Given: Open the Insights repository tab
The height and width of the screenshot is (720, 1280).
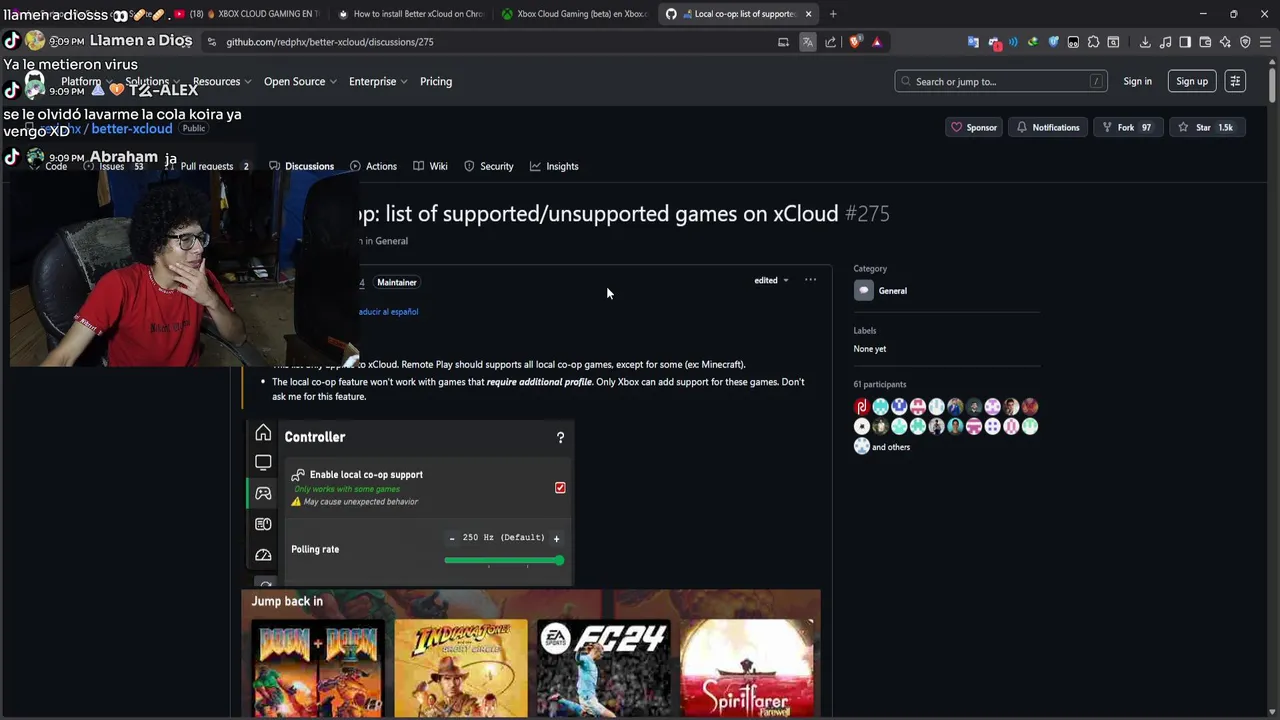Looking at the screenshot, I should coord(554,166).
